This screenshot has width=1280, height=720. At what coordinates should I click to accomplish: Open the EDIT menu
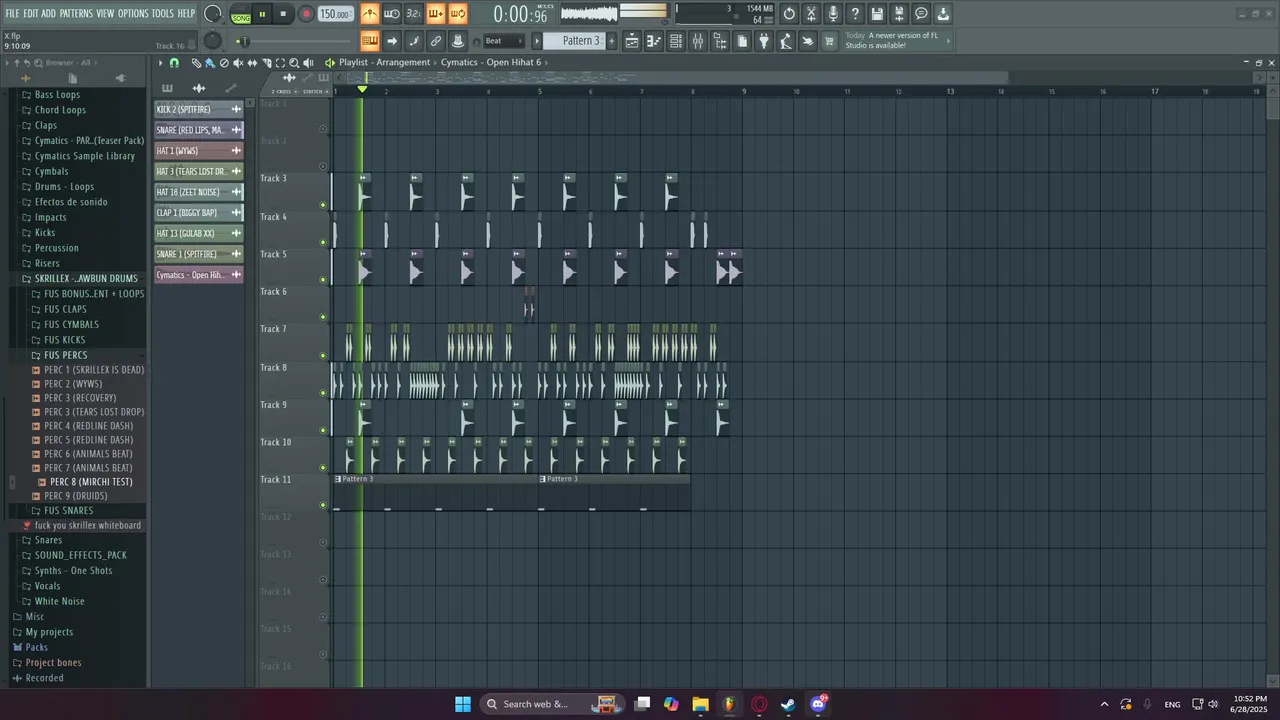click(31, 14)
